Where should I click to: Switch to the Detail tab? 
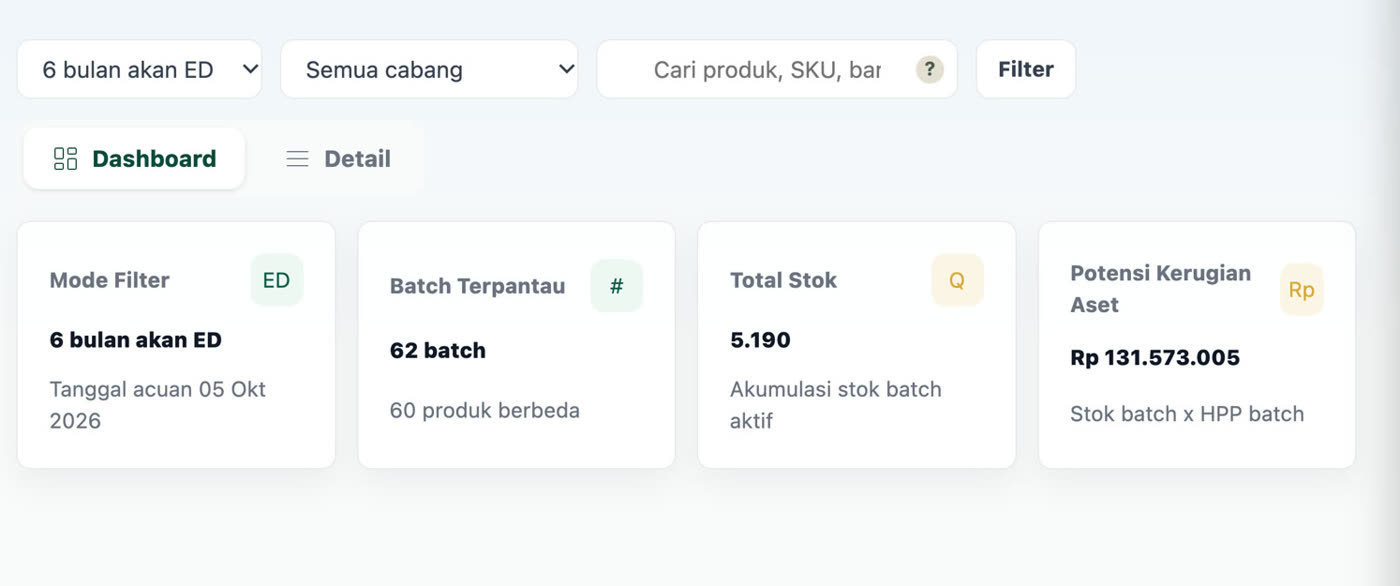[x=338, y=158]
